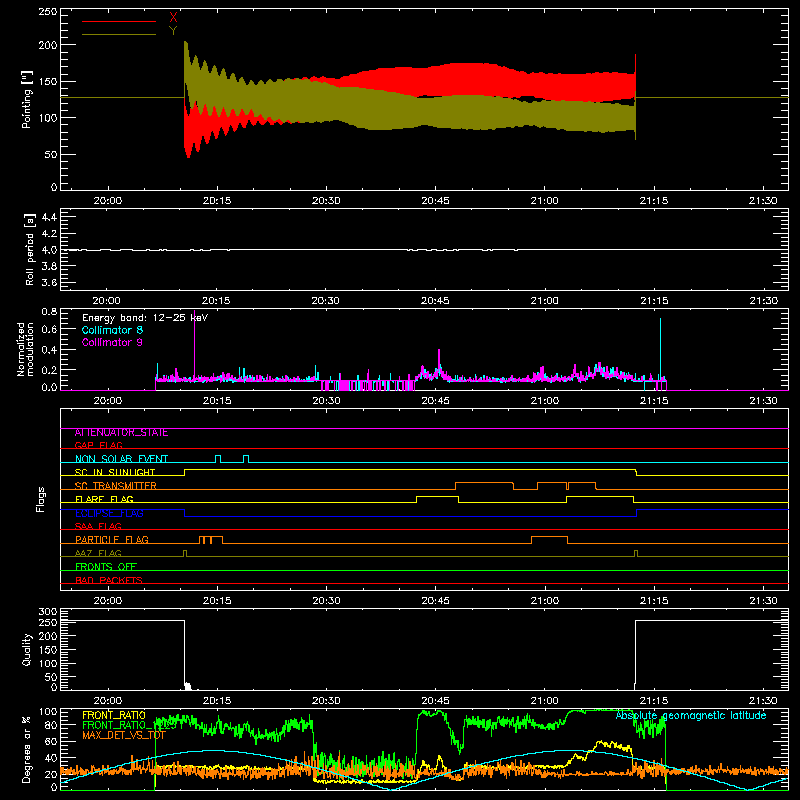Click the 20:00 tick under Quality plot
800x800 pixels.
tap(108, 701)
